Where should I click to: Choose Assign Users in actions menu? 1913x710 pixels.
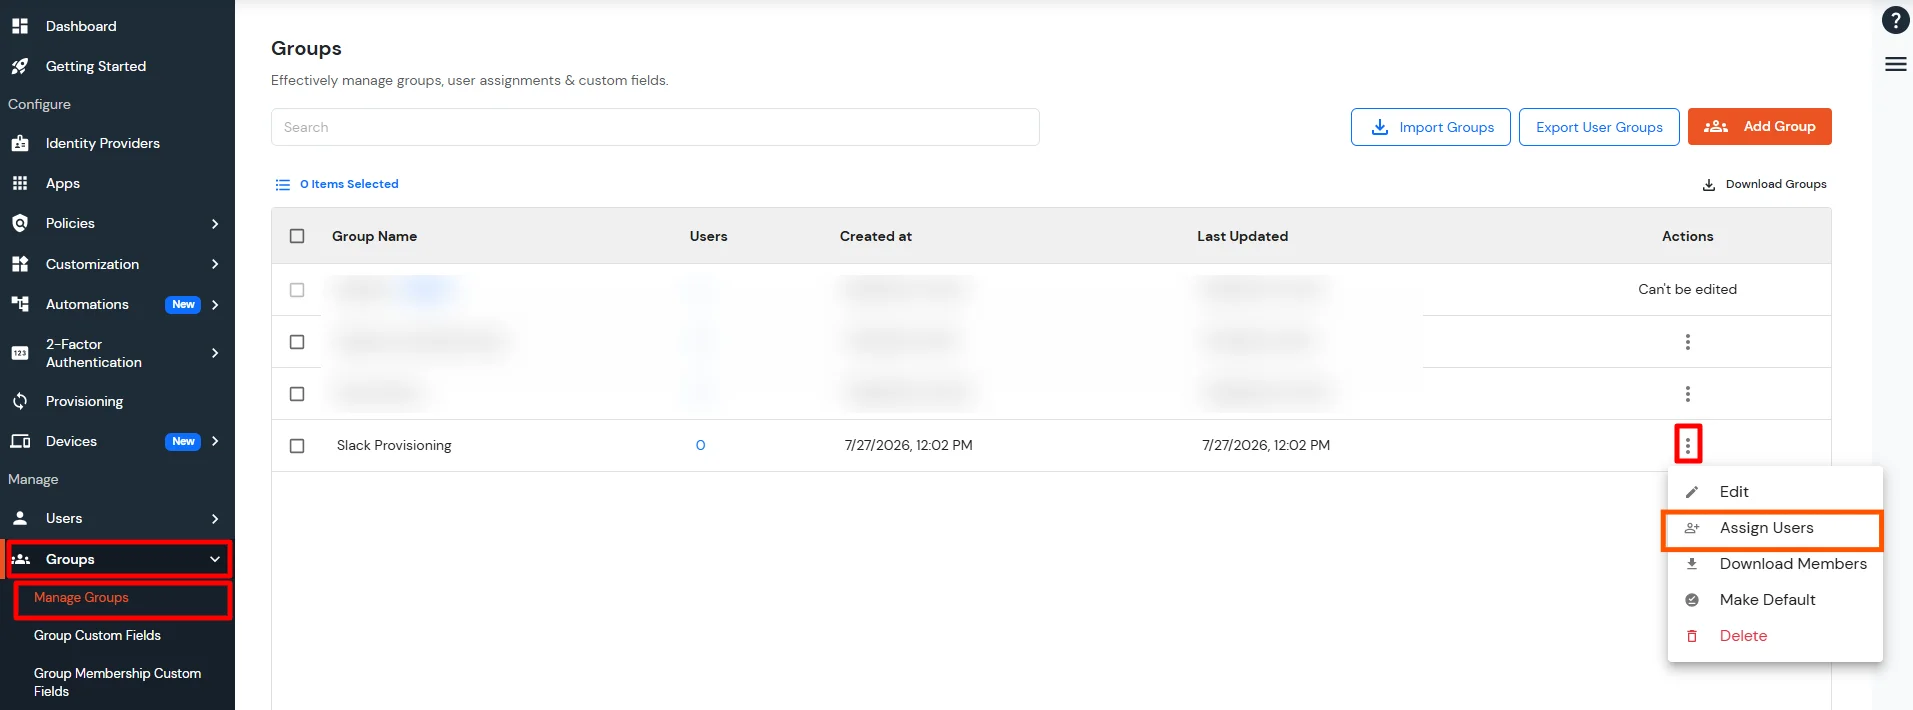tap(1775, 528)
